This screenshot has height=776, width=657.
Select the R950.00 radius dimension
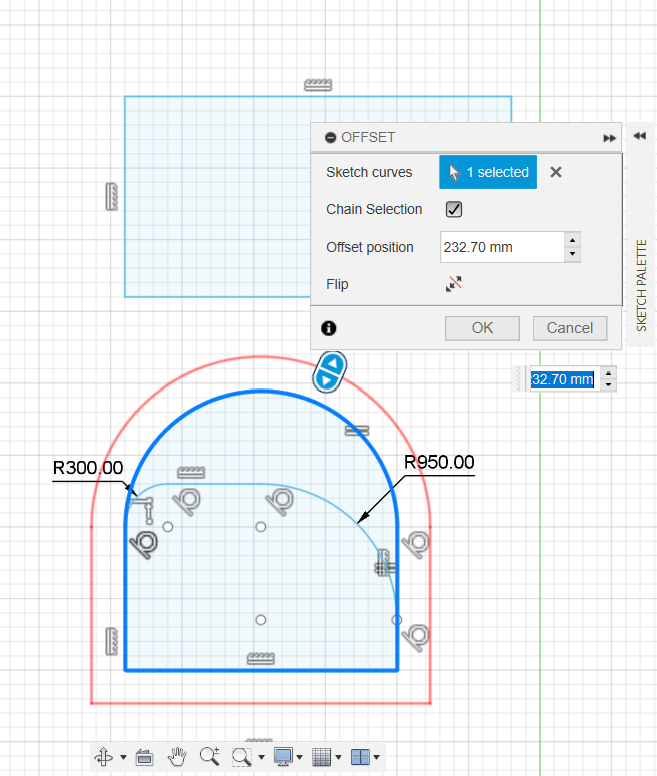tap(439, 462)
